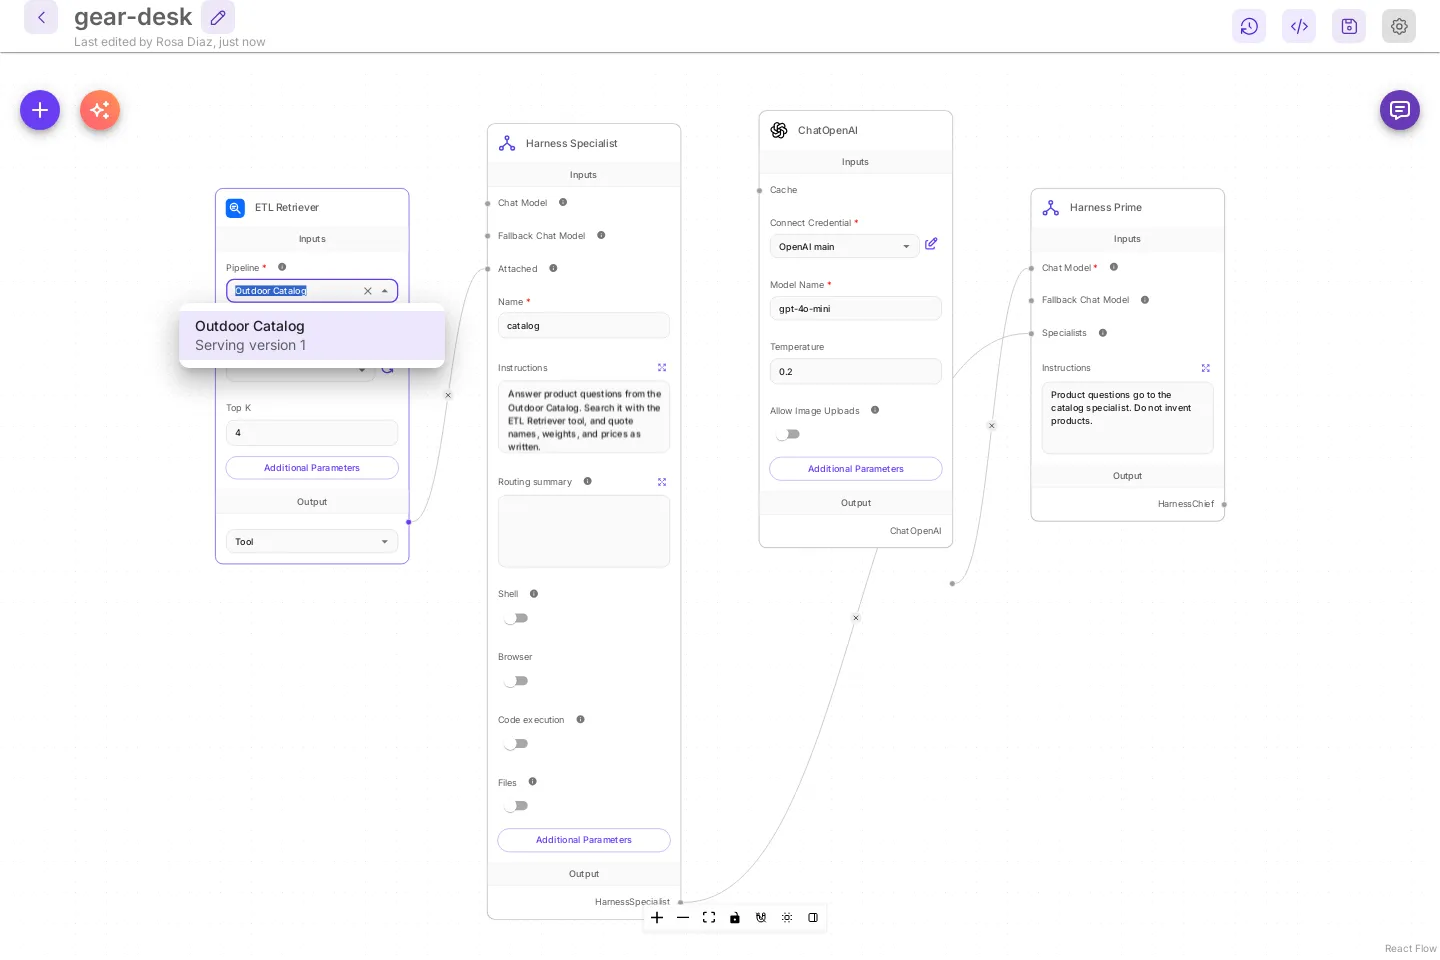Click the save chatflow disk icon
The height and width of the screenshot is (960, 1440).
click(x=1349, y=26)
